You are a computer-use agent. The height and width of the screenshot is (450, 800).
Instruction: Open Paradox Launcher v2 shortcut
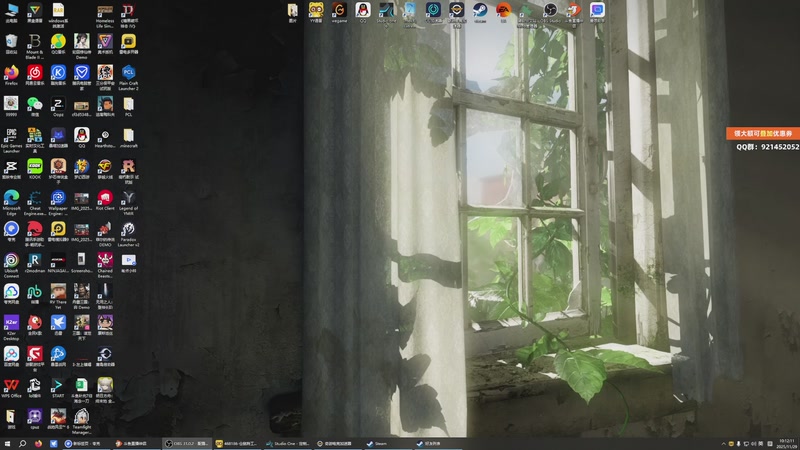(129, 234)
